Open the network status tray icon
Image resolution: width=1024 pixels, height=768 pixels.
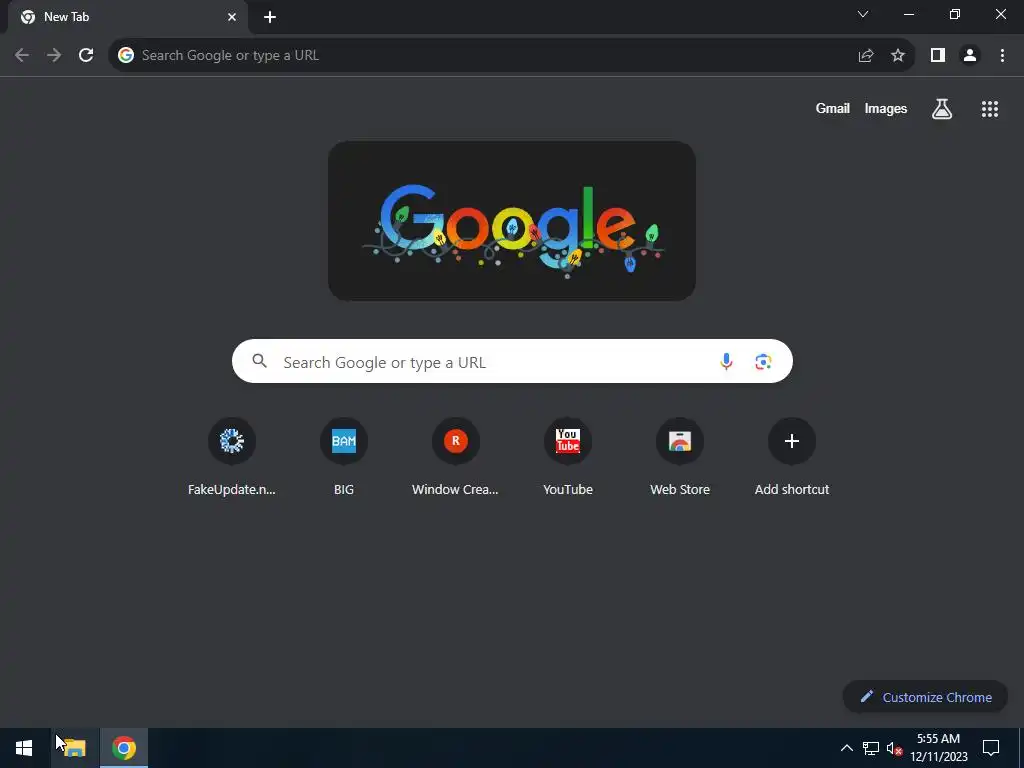[871, 748]
